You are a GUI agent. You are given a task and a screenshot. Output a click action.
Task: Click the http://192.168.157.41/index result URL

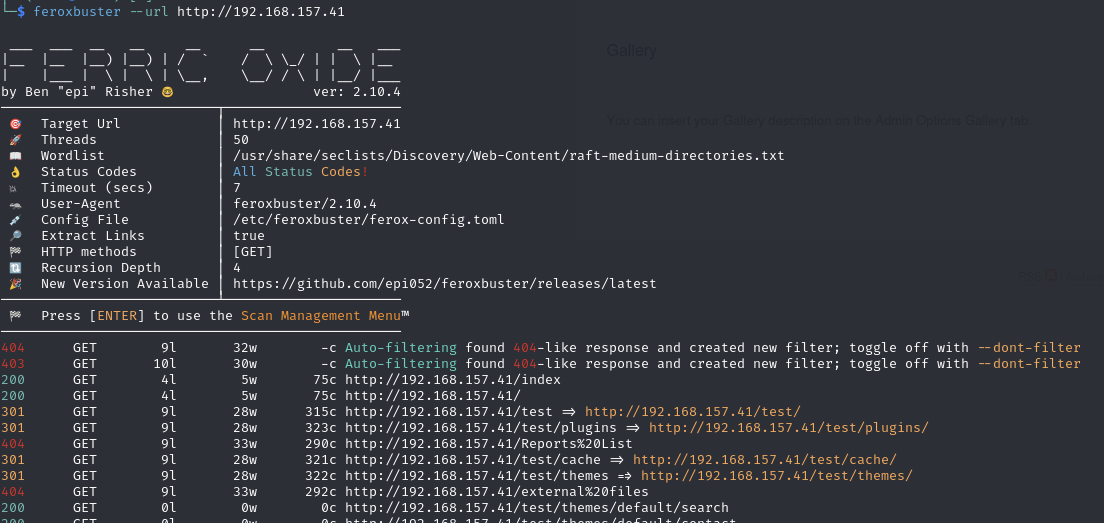point(452,380)
